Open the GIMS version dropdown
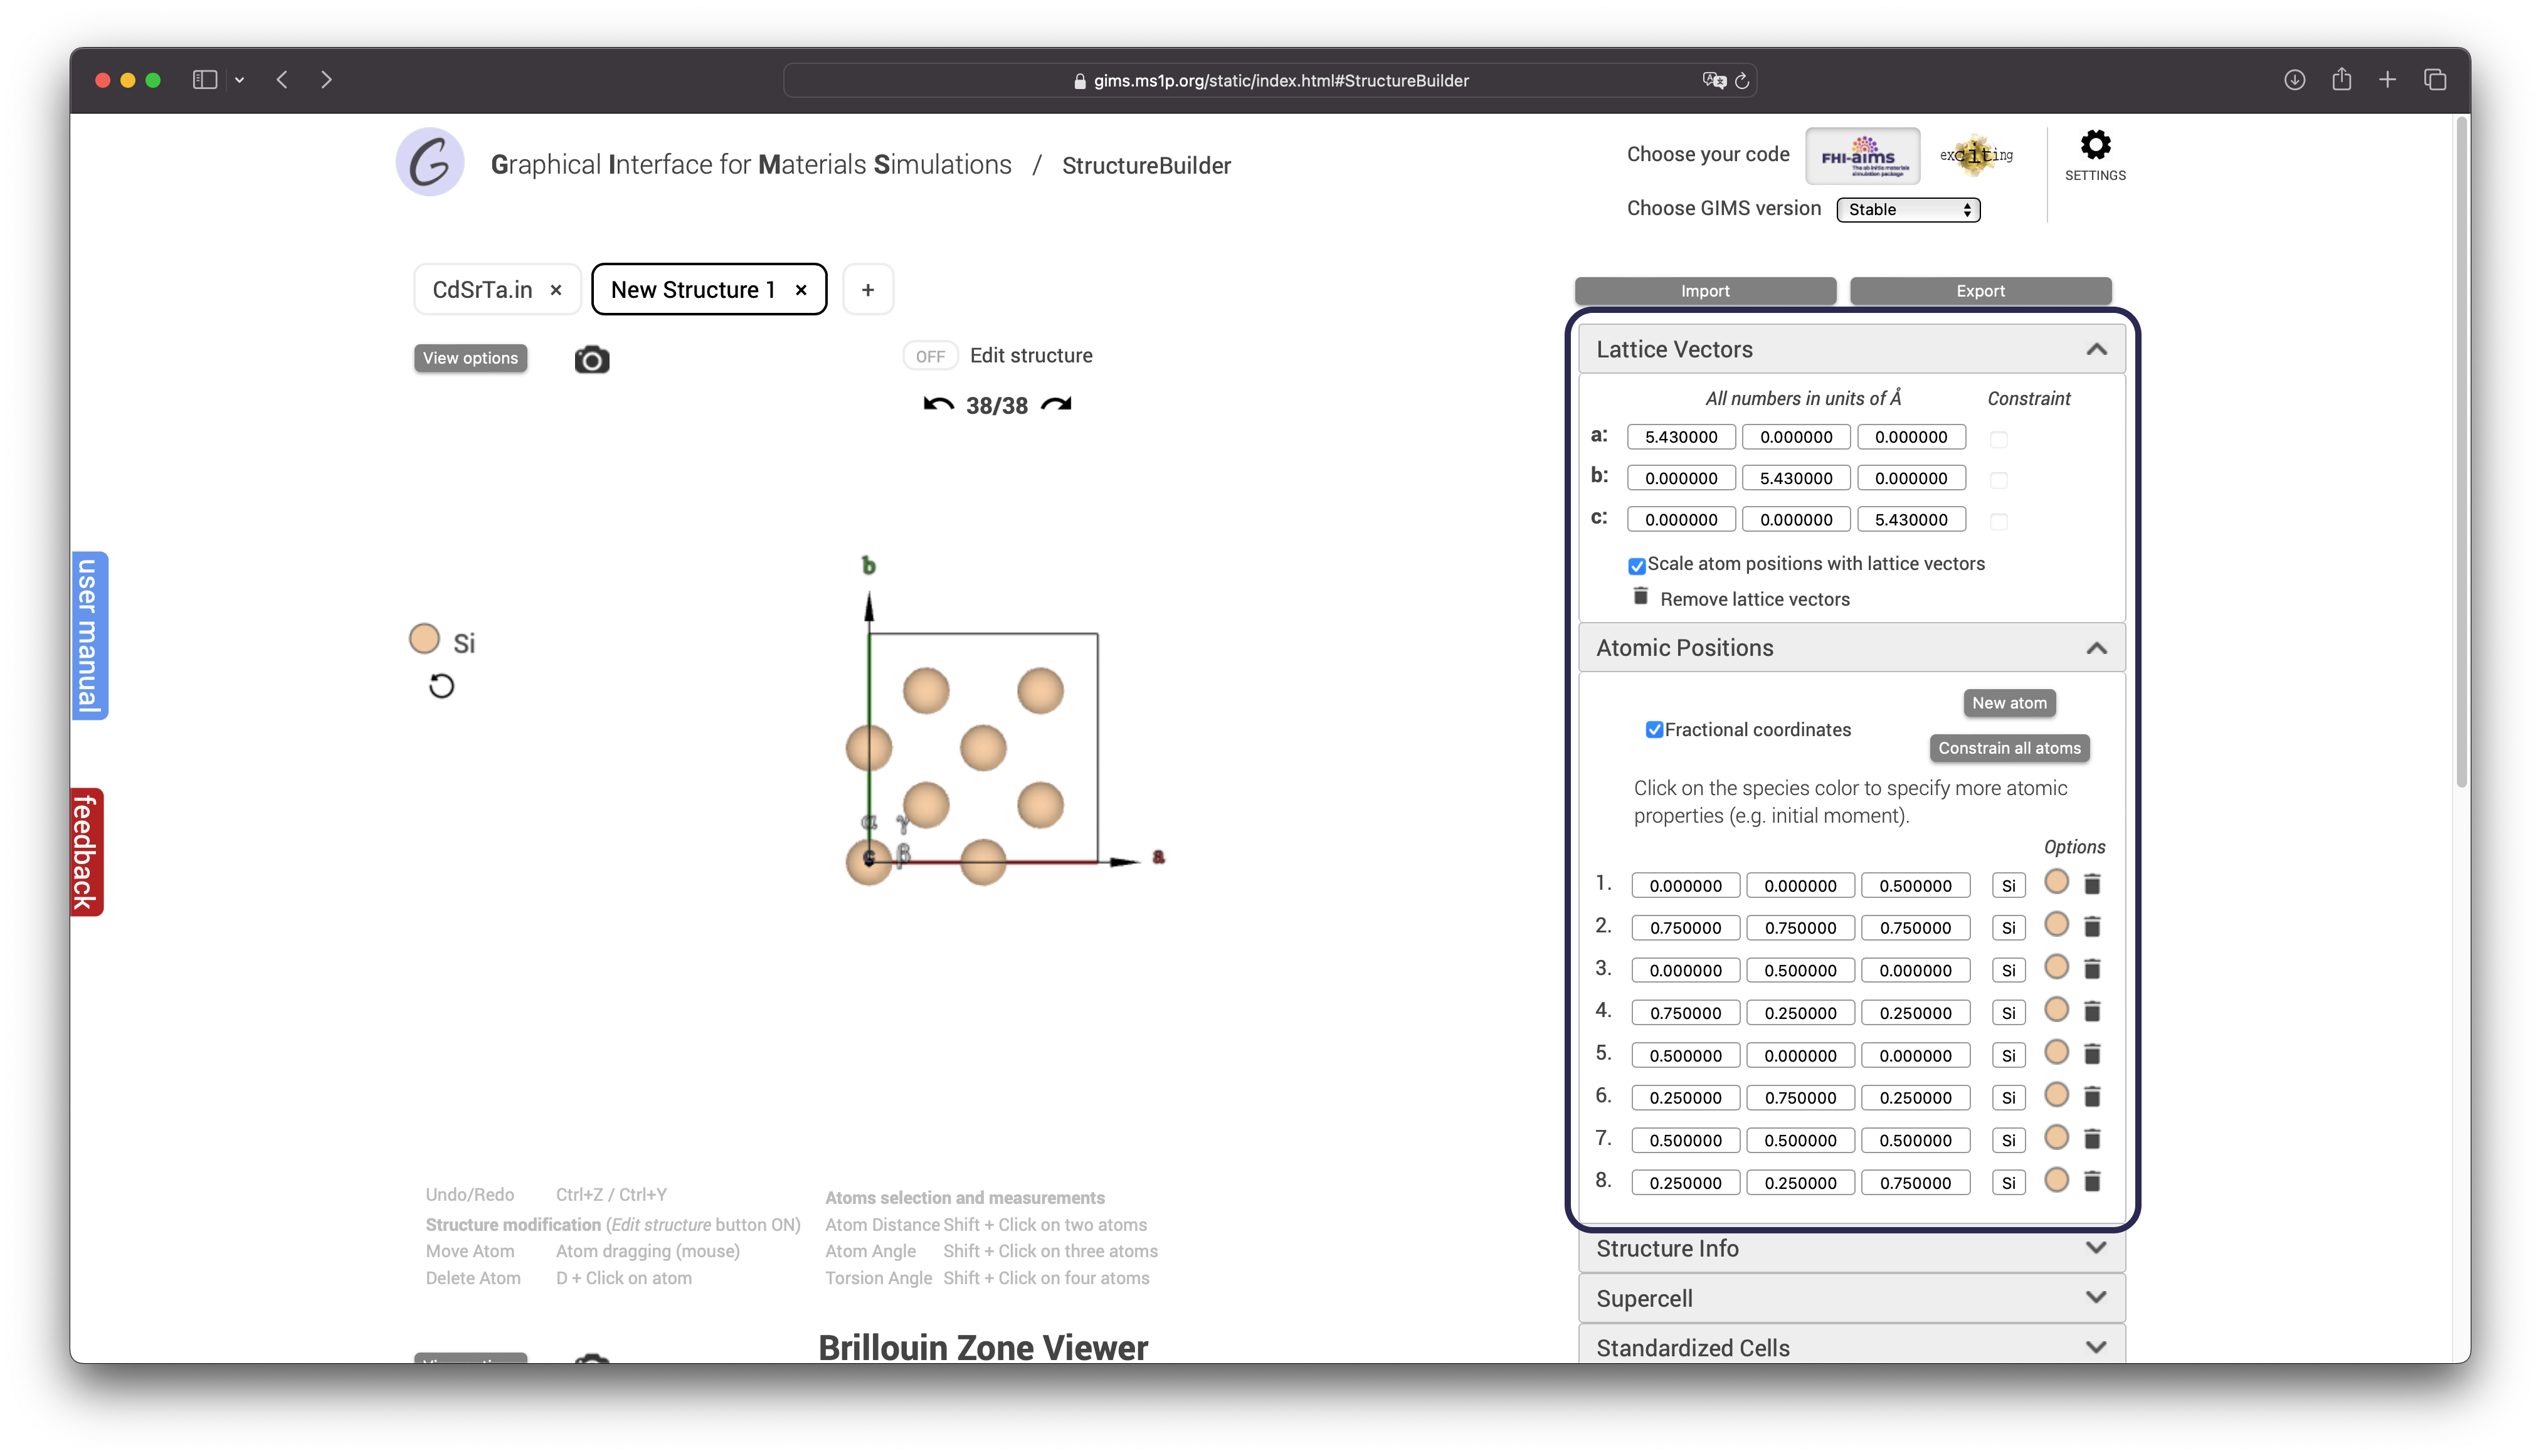 coord(1908,209)
